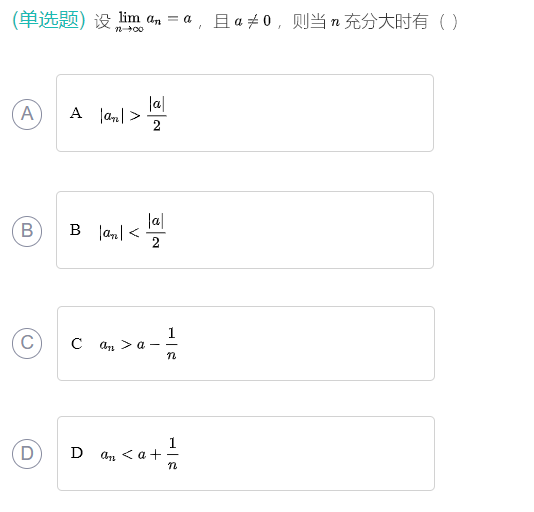Click the |a|/2 fraction in option A
This screenshot has width=534, height=512.
[x=157, y=114]
